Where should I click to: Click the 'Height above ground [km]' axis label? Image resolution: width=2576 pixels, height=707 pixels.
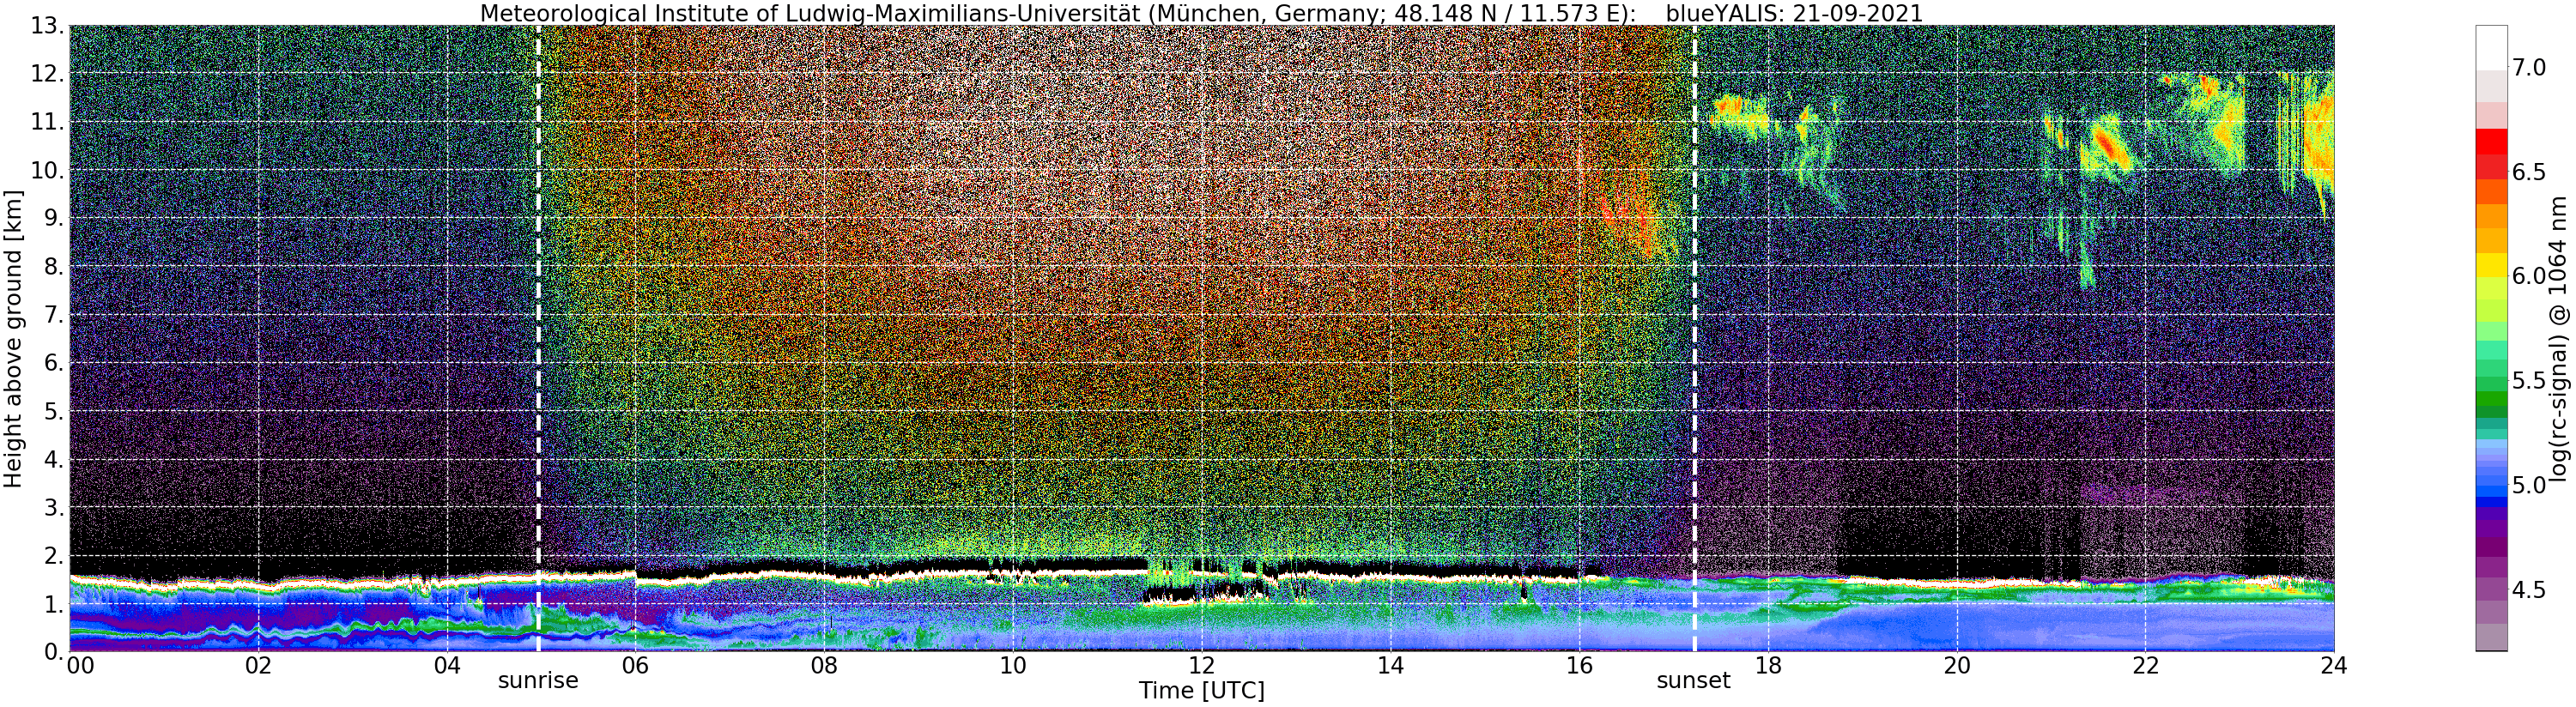click(x=13, y=337)
